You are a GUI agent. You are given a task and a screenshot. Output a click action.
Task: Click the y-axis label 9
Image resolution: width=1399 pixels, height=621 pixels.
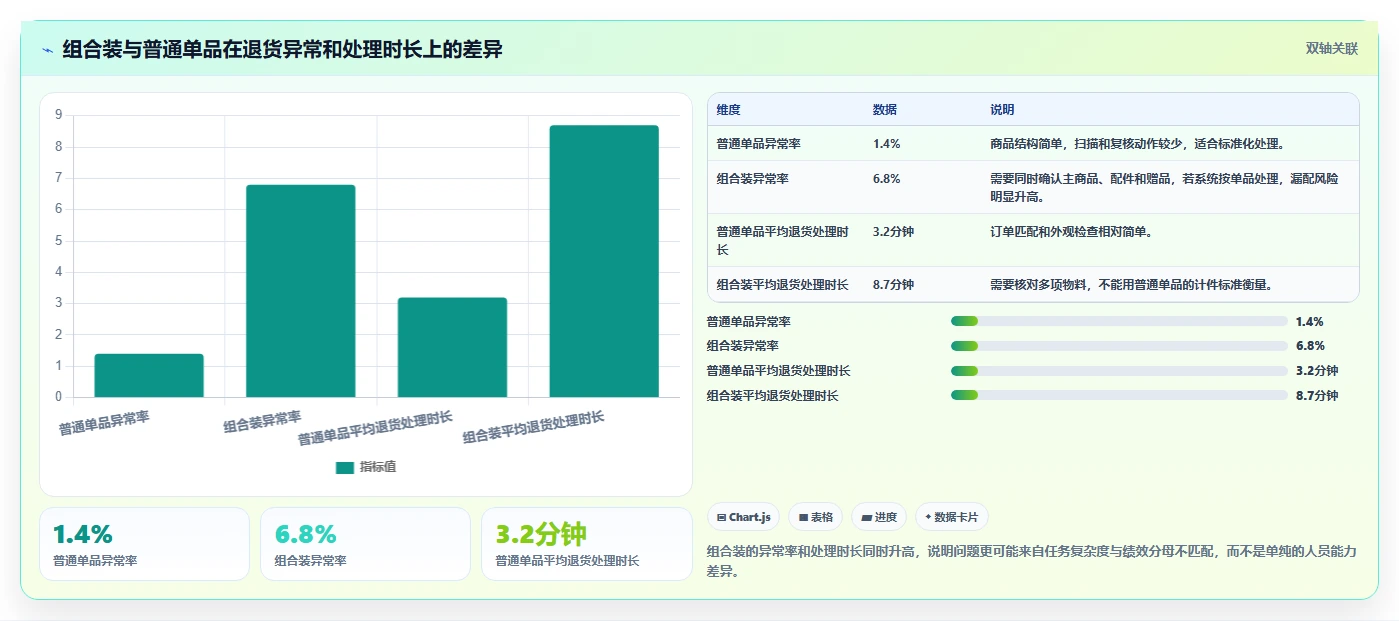coord(58,115)
